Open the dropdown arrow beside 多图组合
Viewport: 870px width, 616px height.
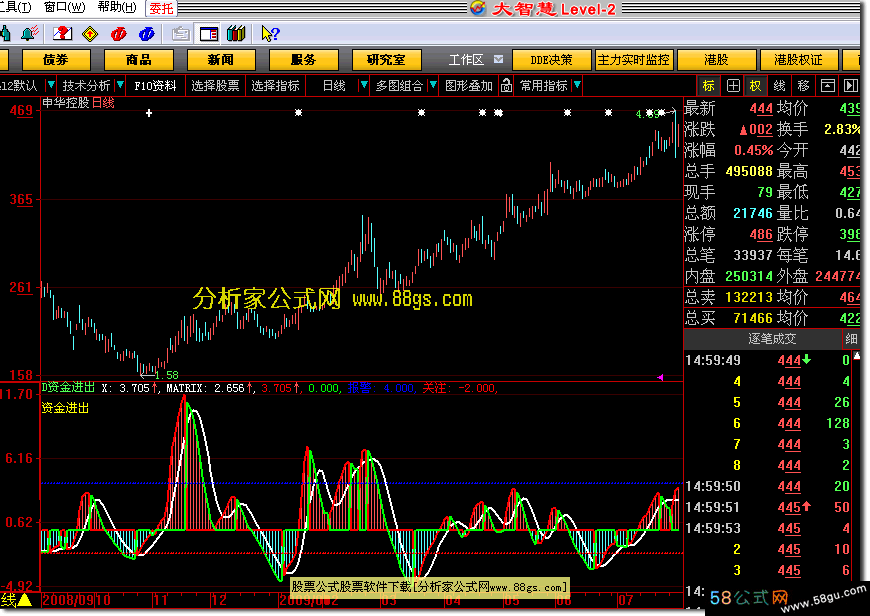(433, 85)
